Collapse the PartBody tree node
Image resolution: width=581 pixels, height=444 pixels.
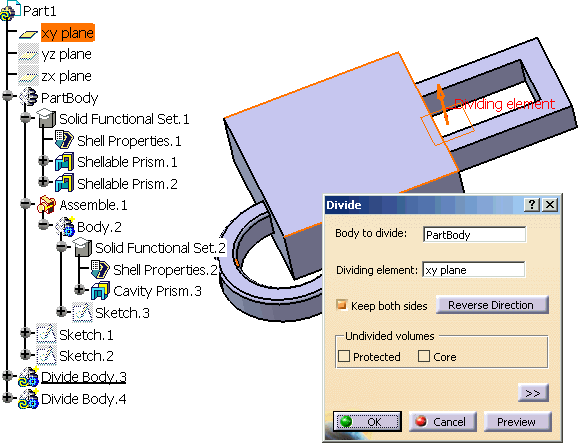[x=8, y=96]
